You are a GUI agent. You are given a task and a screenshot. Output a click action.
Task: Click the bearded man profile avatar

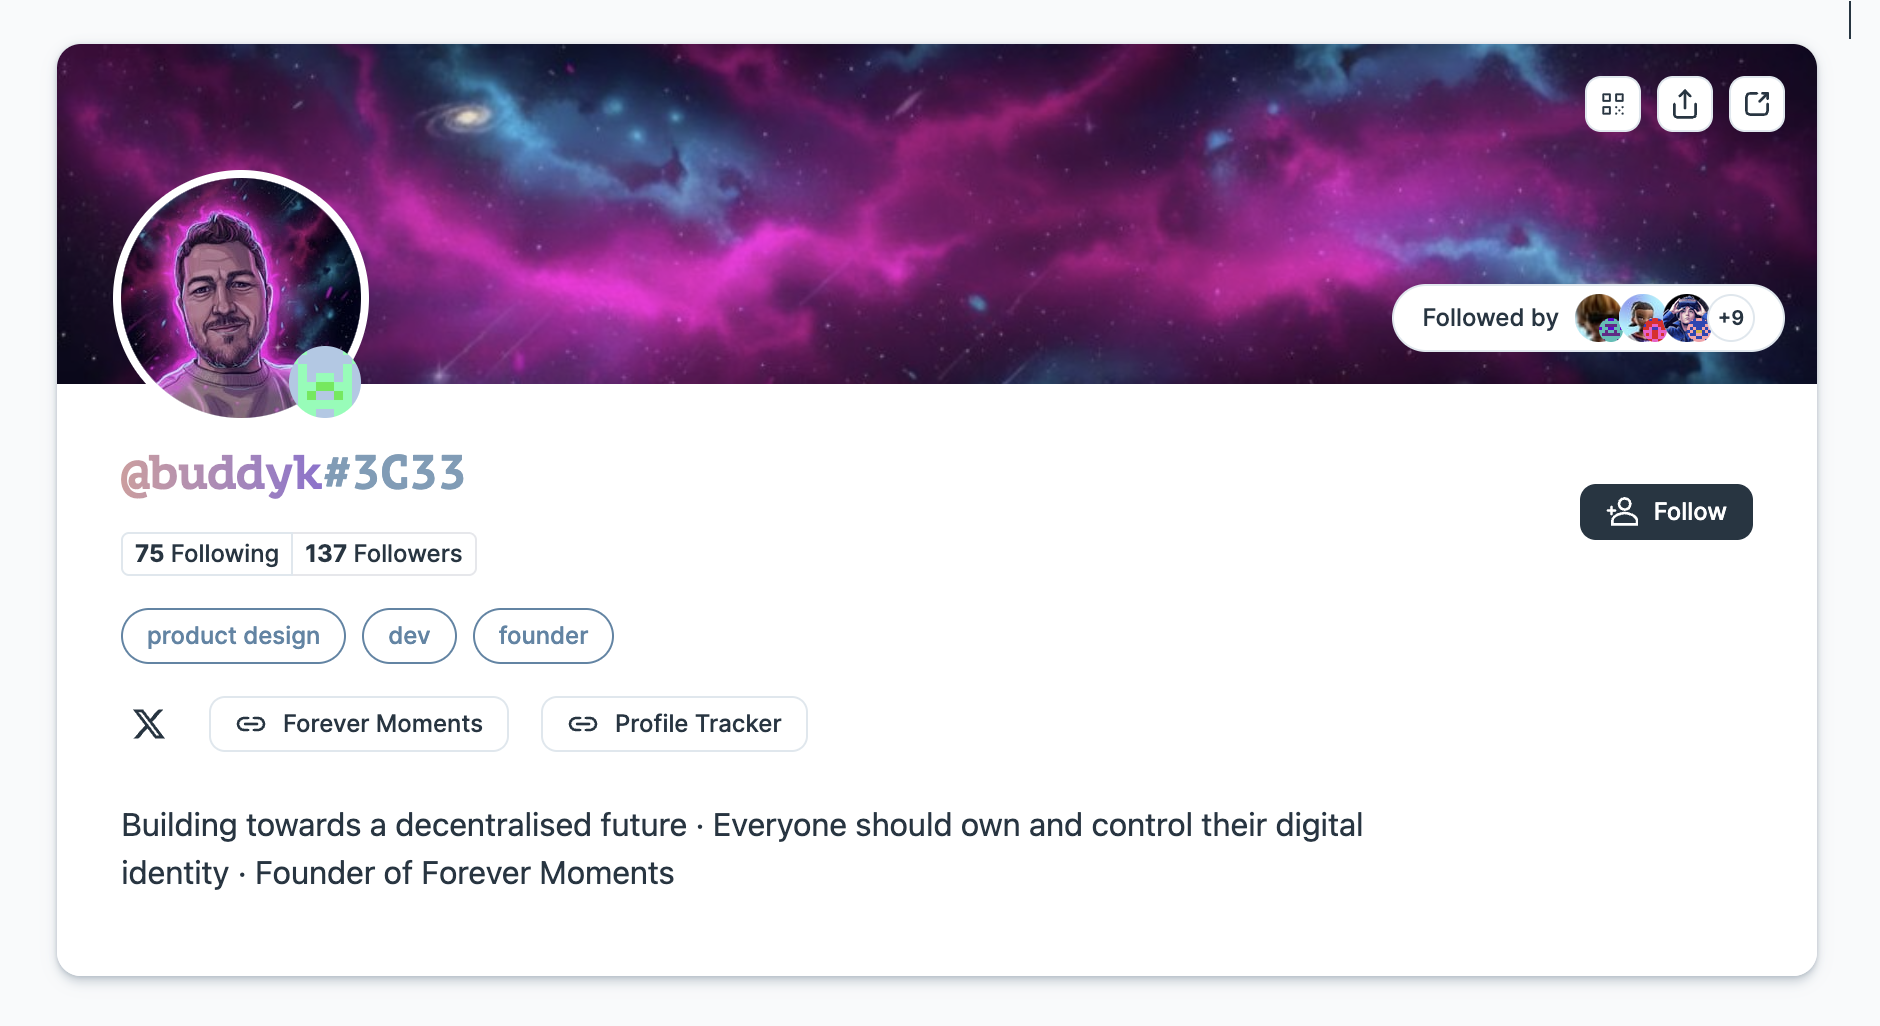coord(228,290)
